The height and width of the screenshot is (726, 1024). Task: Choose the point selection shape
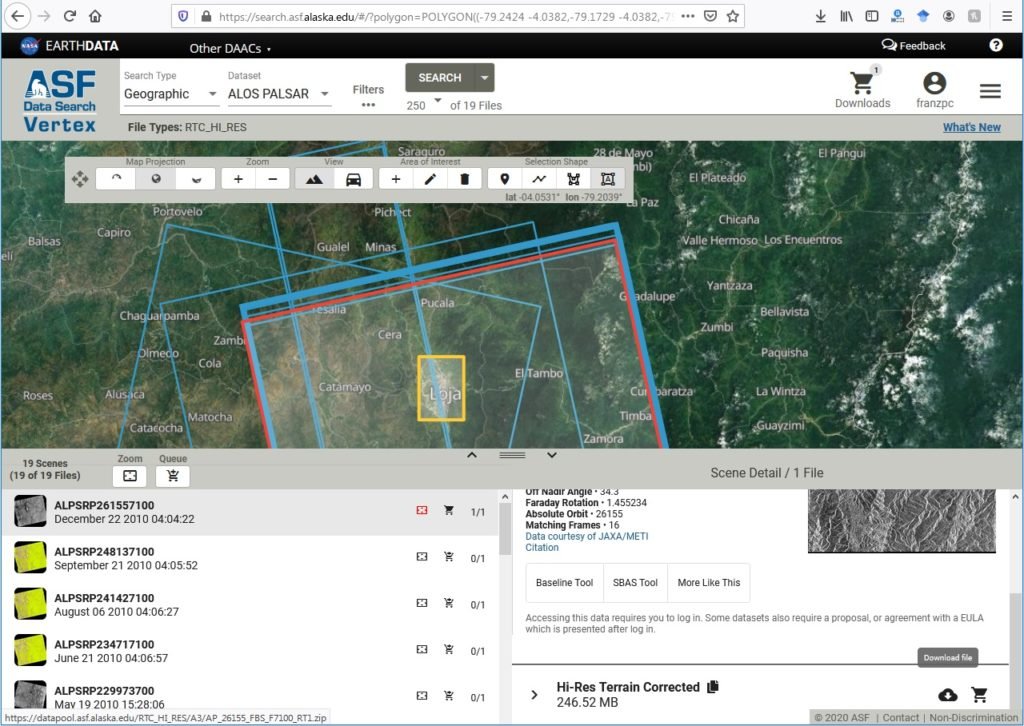504,179
